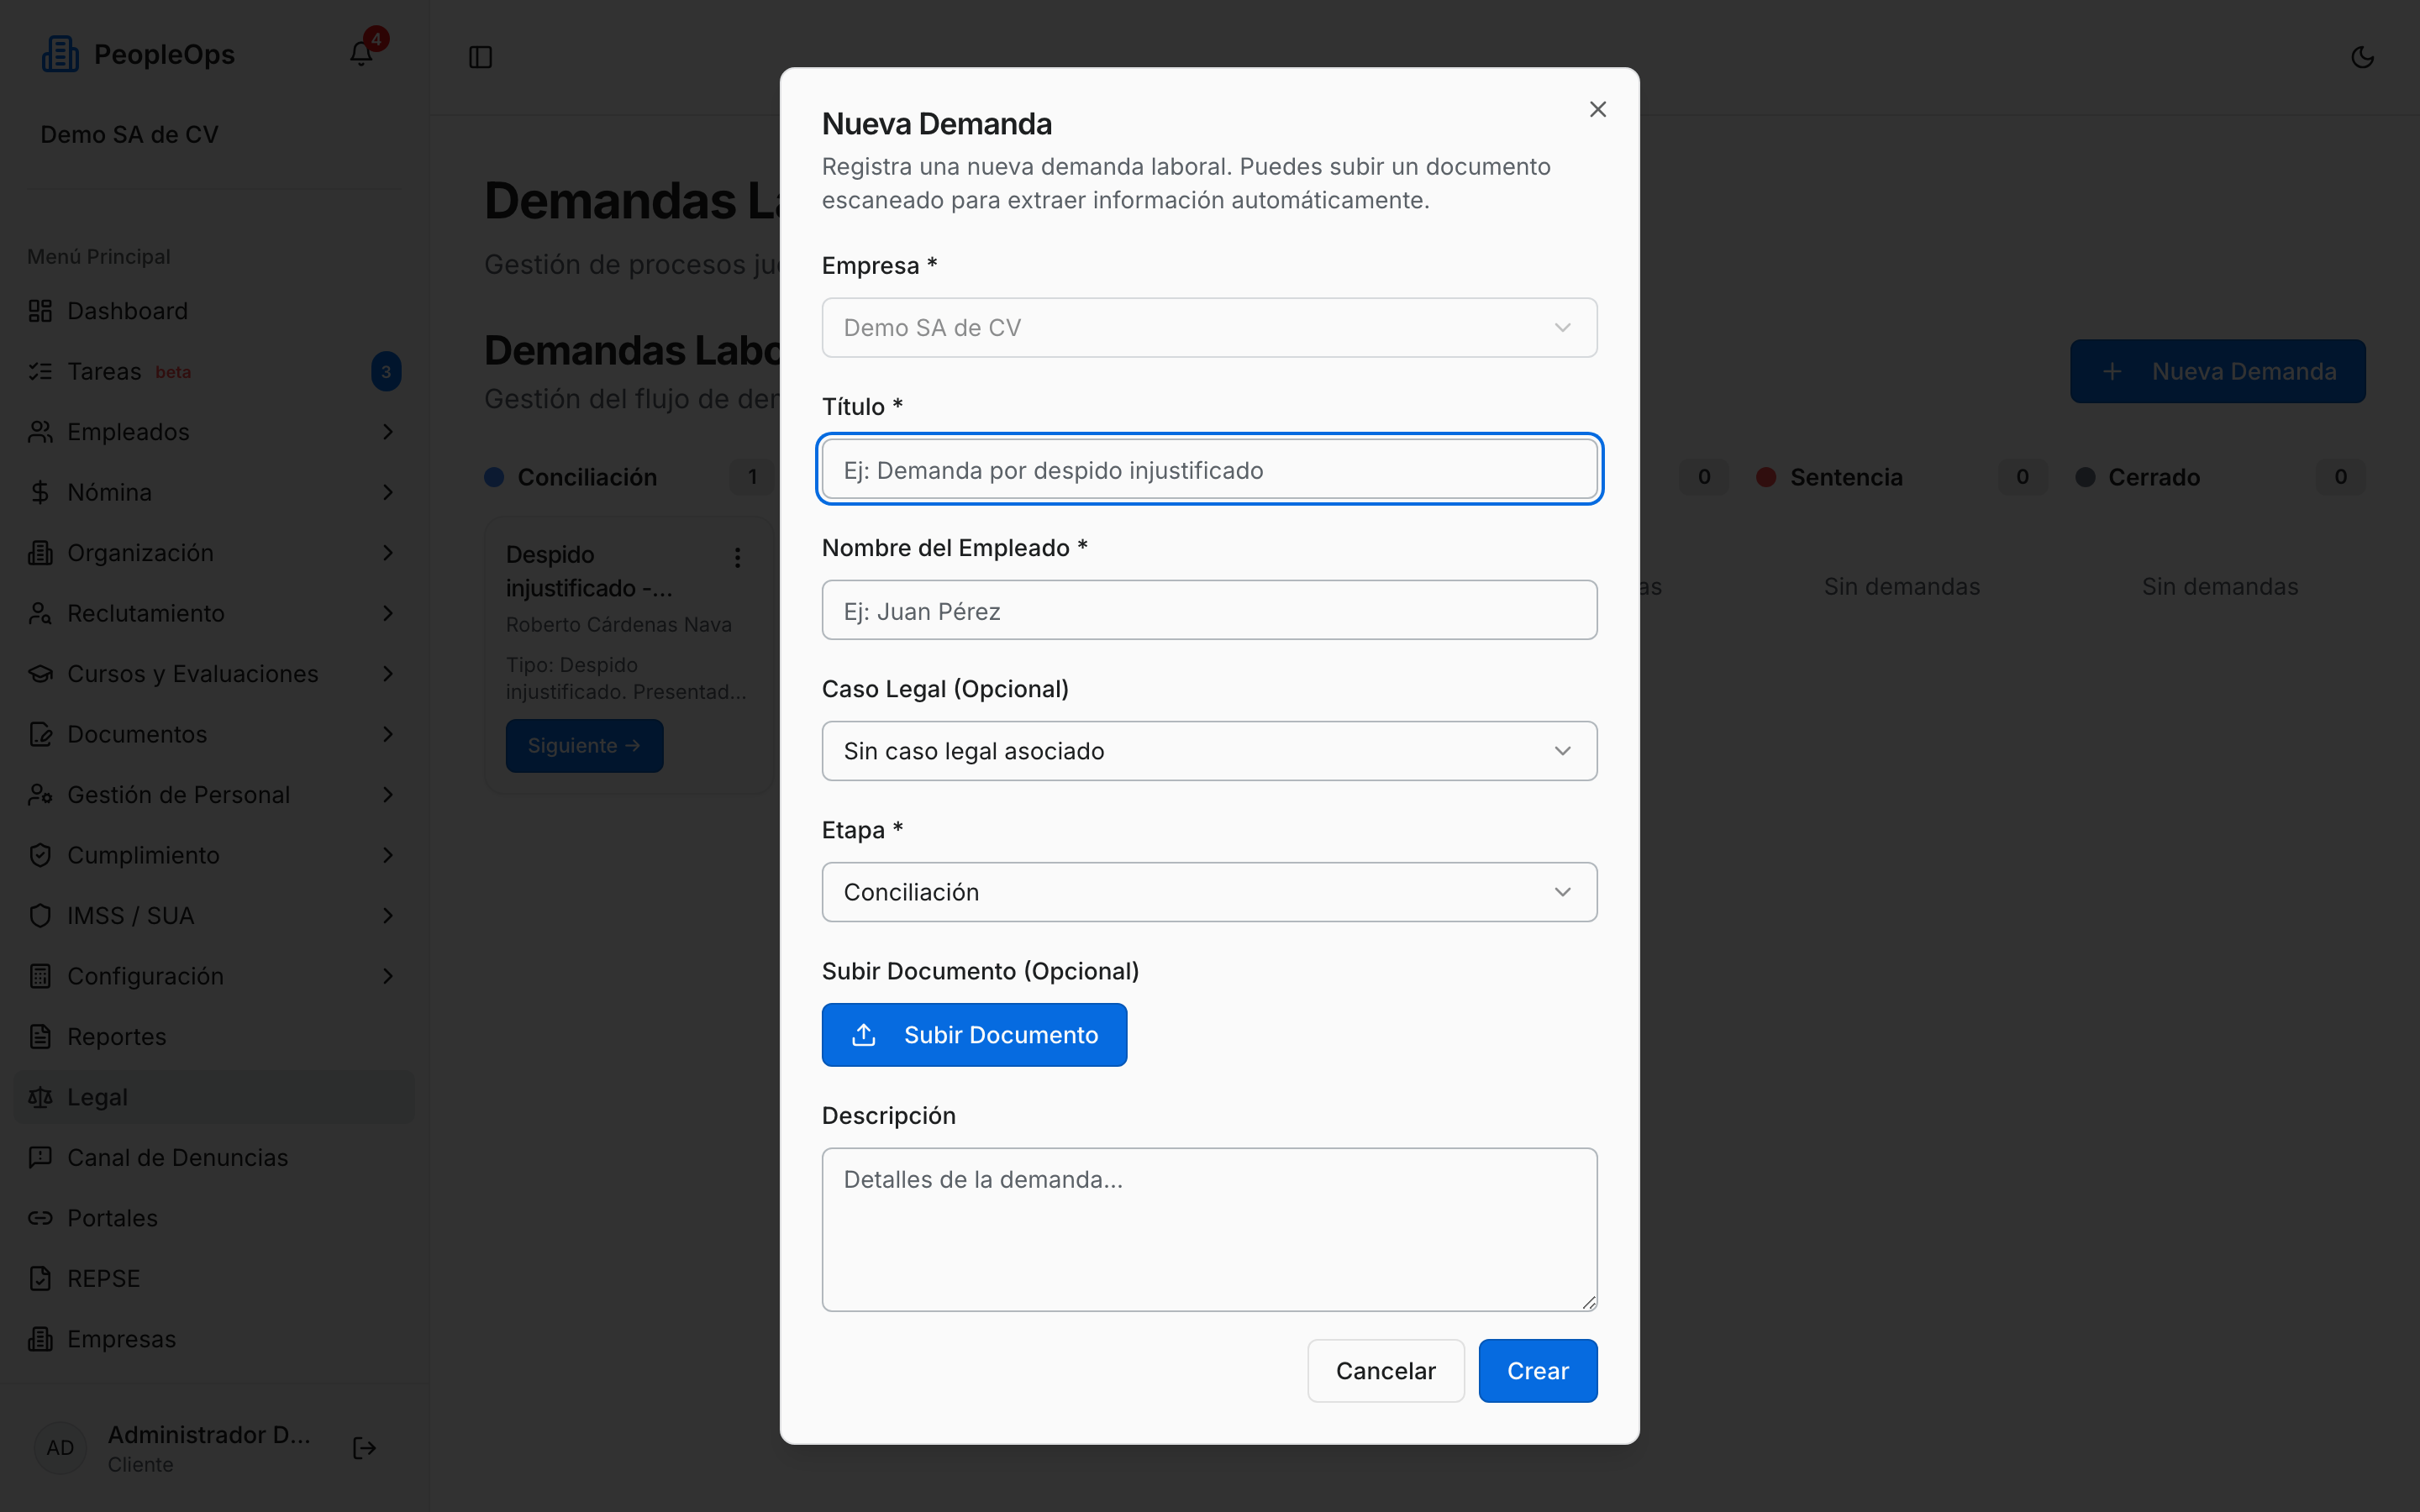Focus the Título input field
2420x1512 pixels.
(x=1209, y=469)
